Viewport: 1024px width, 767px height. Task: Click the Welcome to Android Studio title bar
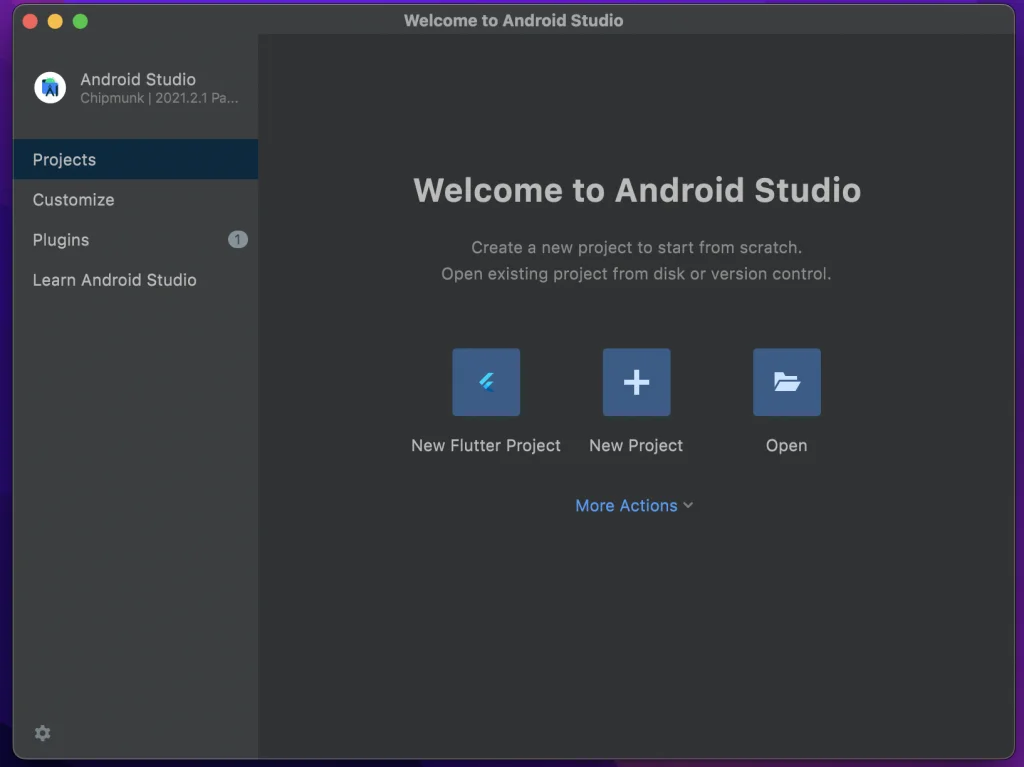pos(513,21)
